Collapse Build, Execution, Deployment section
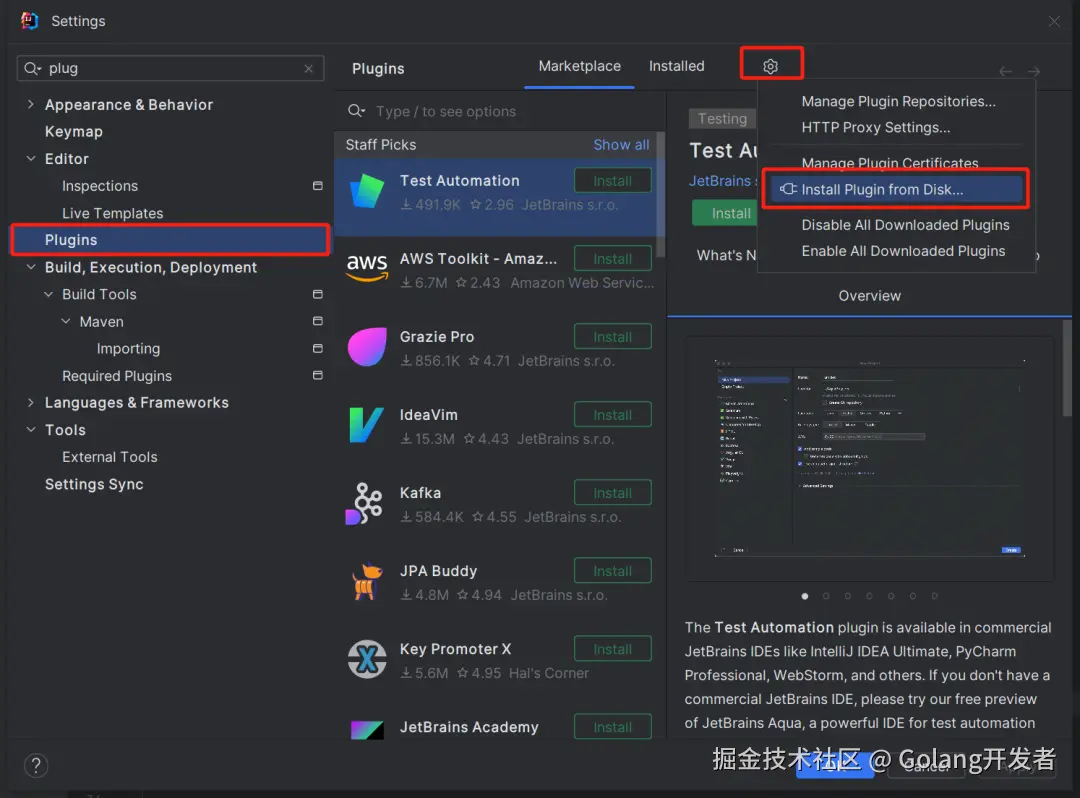 point(30,267)
